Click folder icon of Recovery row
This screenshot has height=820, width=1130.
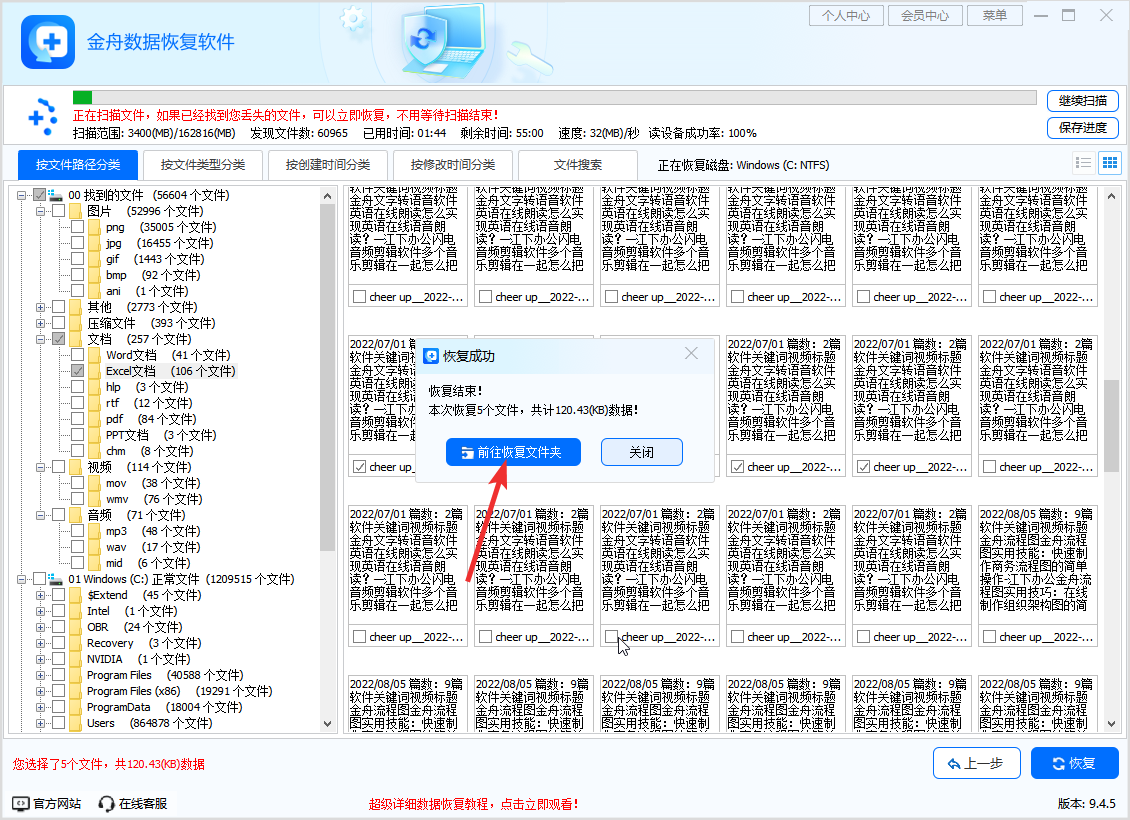pyautogui.click(x=76, y=643)
